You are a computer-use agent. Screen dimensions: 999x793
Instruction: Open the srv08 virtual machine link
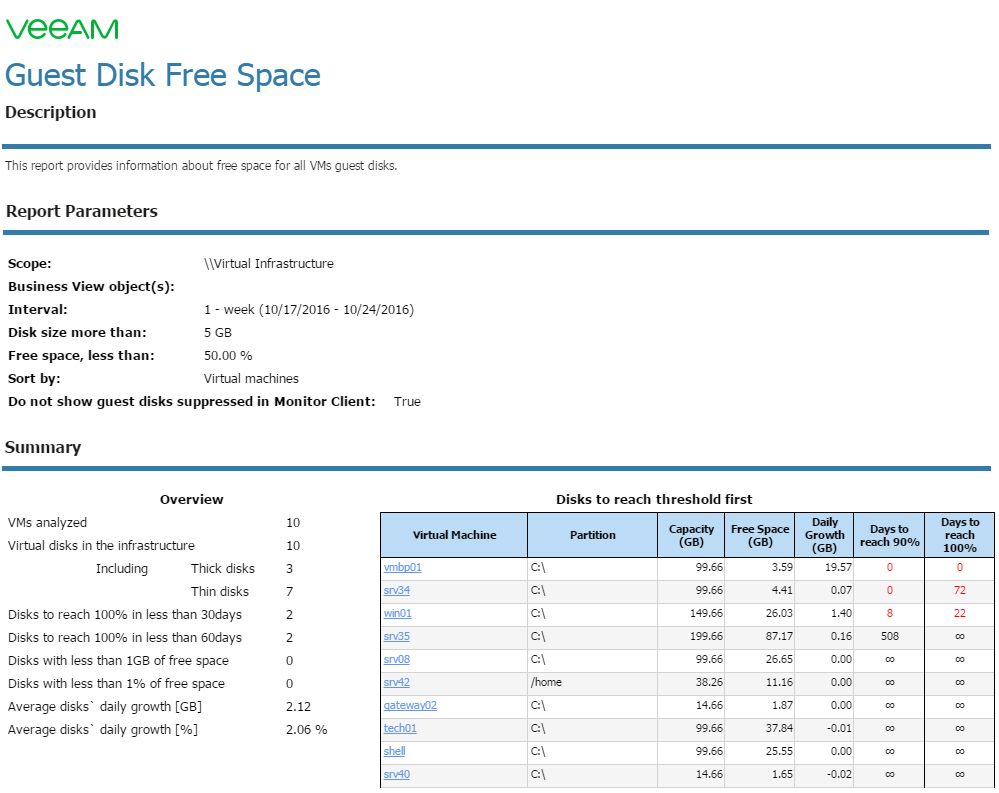[396, 659]
